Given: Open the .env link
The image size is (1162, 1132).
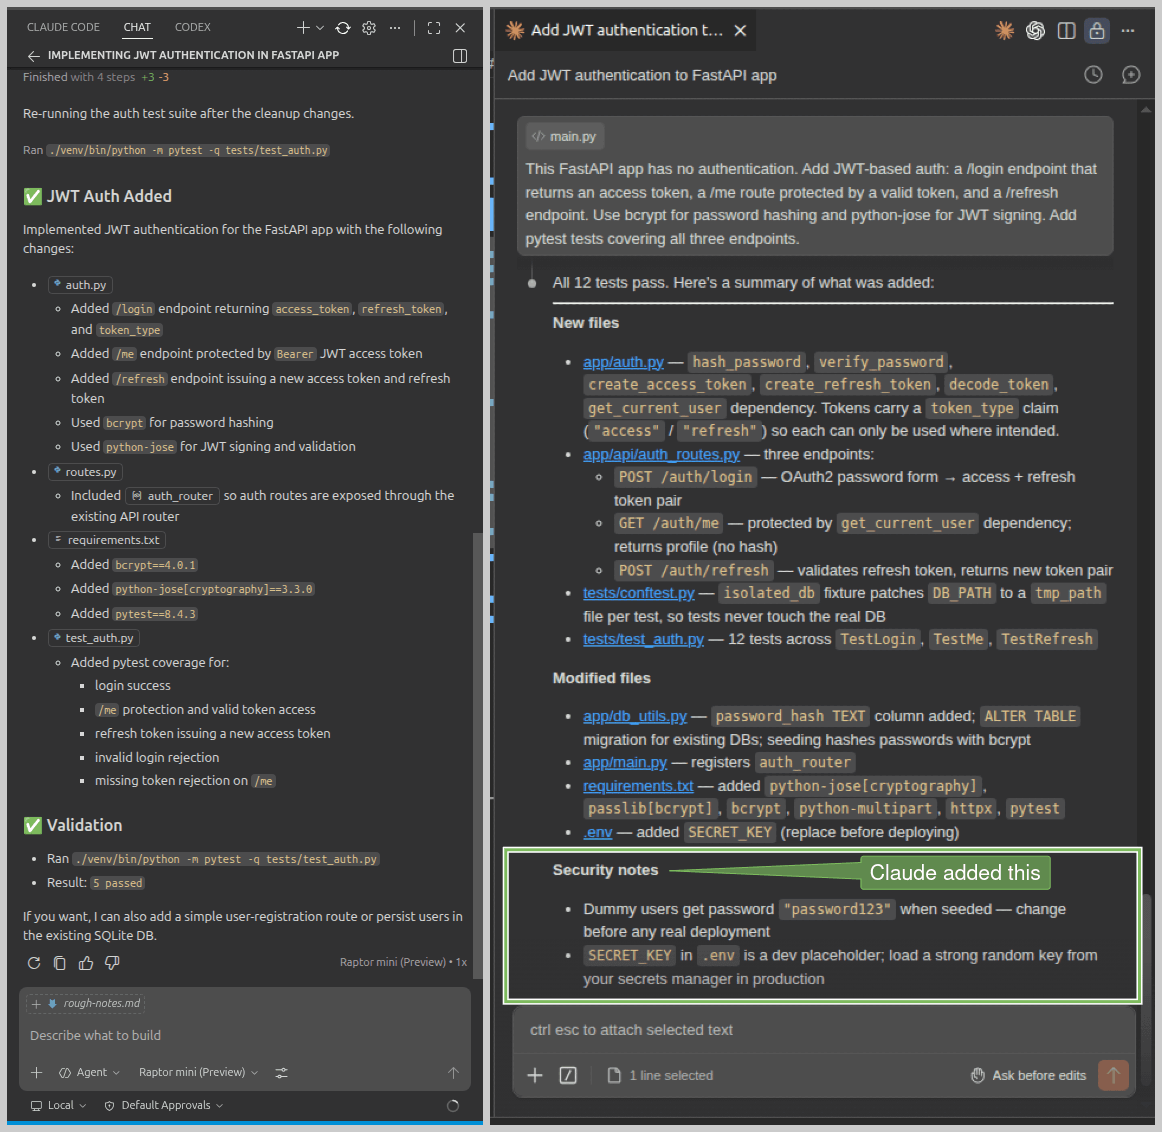Looking at the screenshot, I should click(597, 833).
